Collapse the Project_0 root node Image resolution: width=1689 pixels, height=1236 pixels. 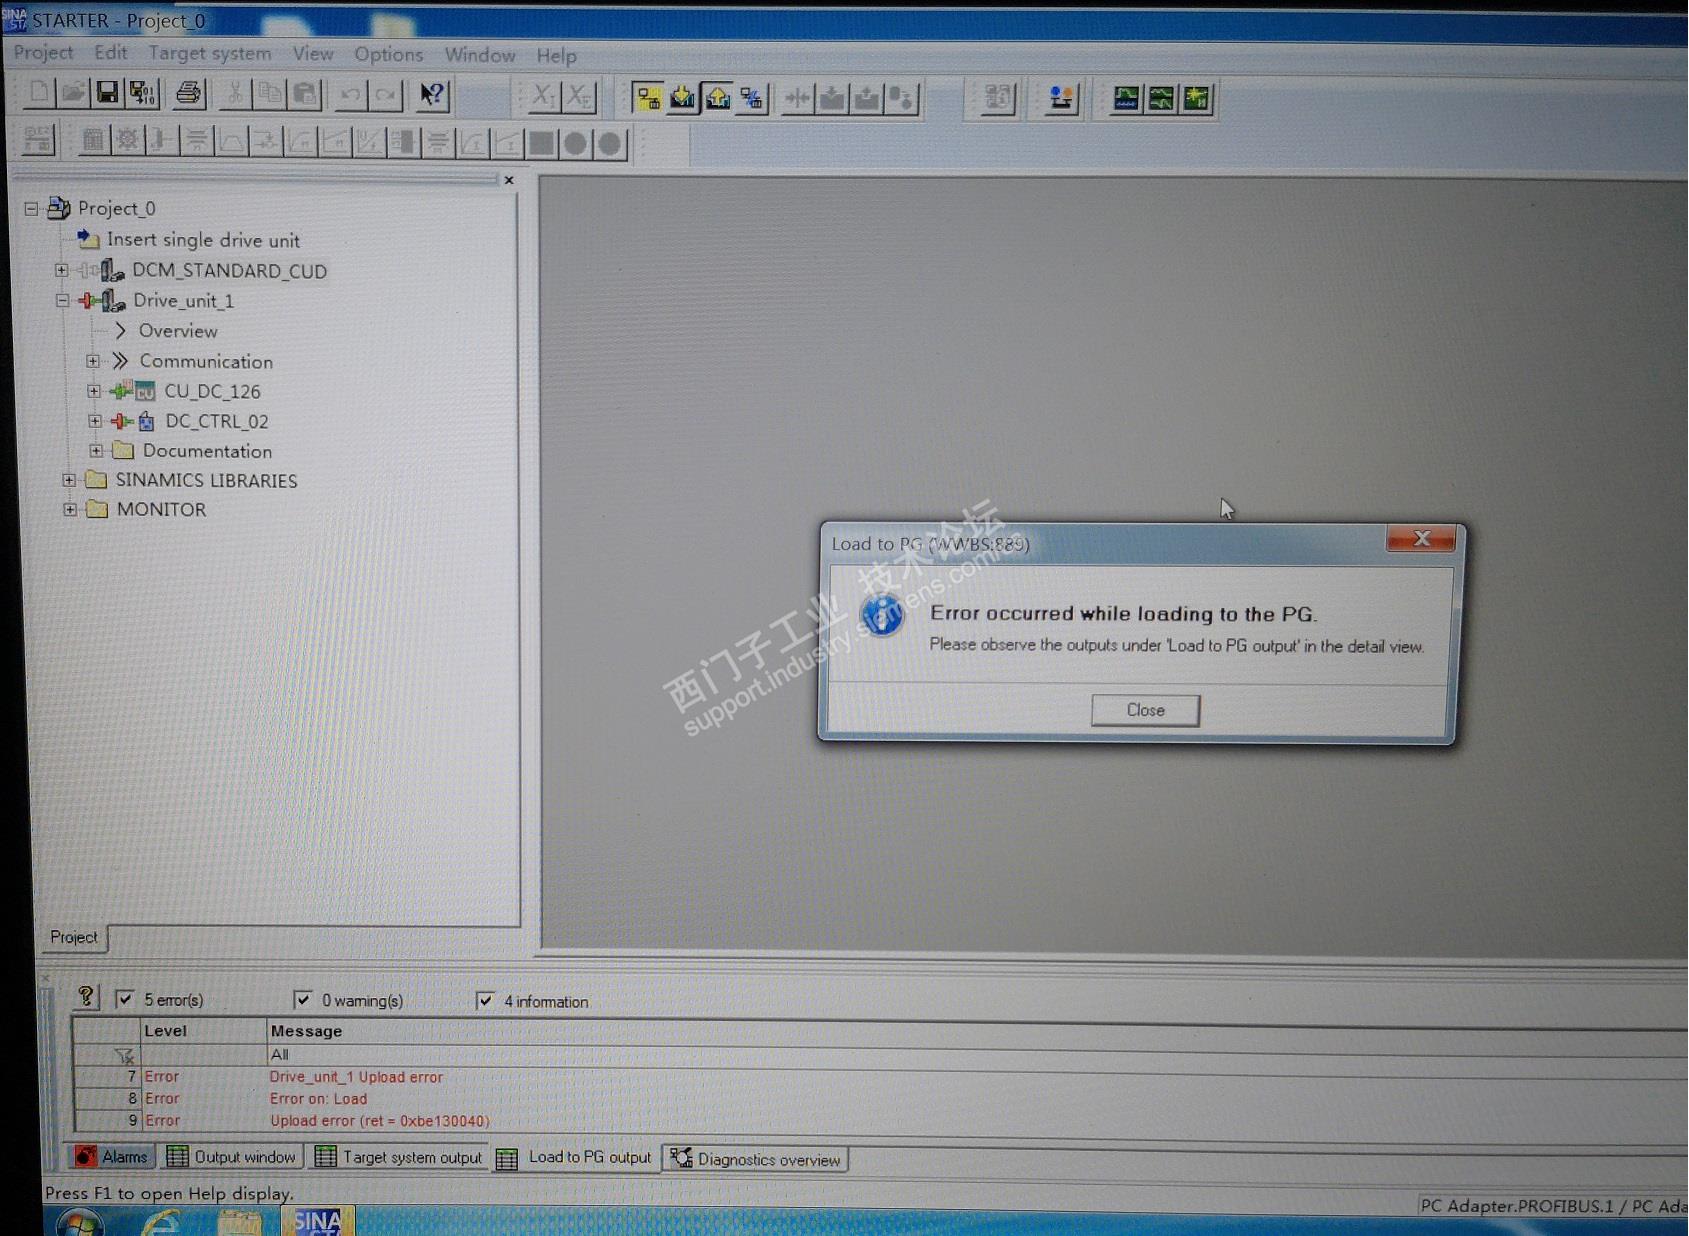tap(31, 209)
